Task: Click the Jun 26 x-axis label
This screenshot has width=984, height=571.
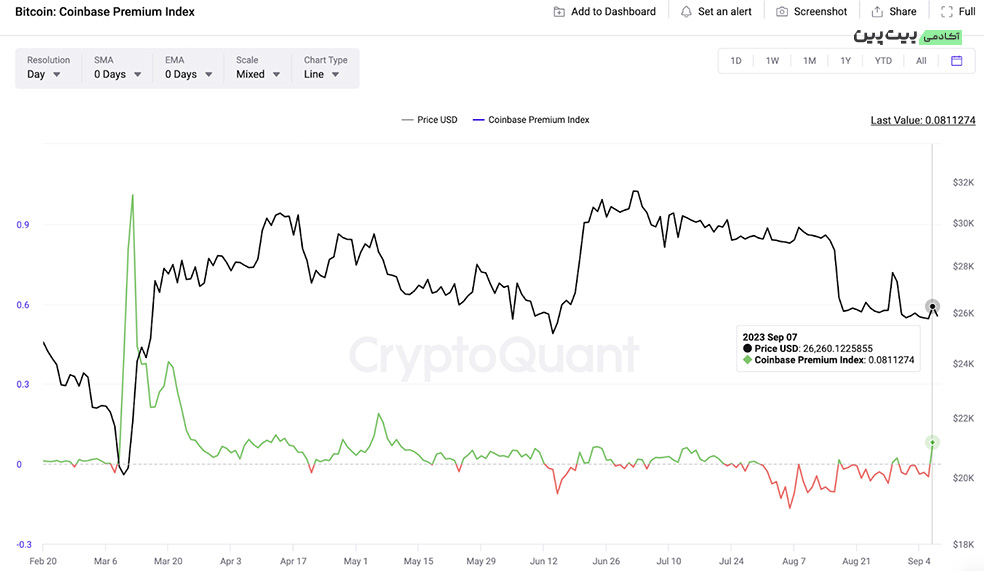Action: tap(606, 561)
